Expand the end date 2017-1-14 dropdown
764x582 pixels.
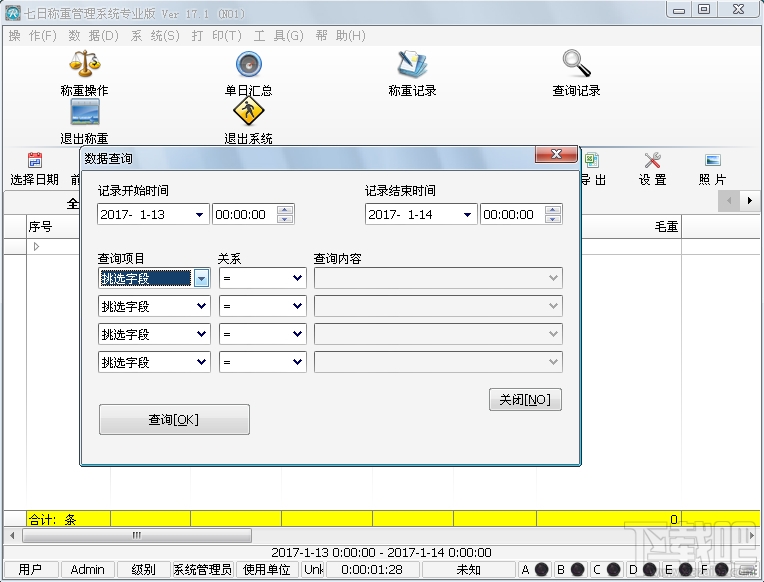click(x=467, y=214)
